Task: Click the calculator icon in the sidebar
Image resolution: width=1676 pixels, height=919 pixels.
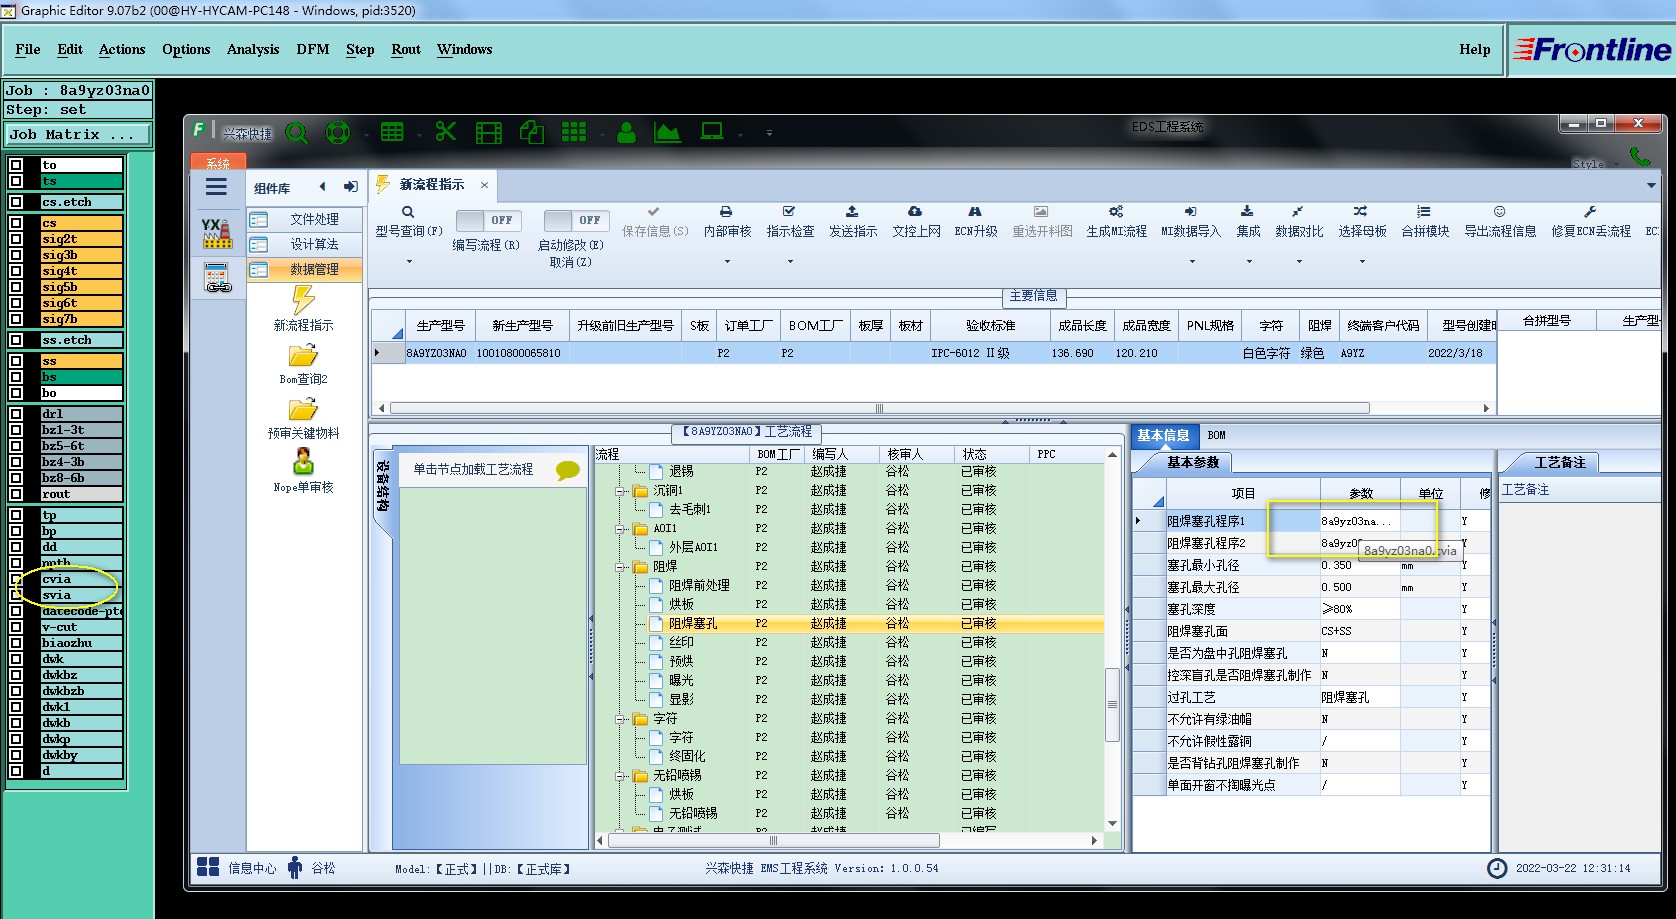Action: (217, 278)
